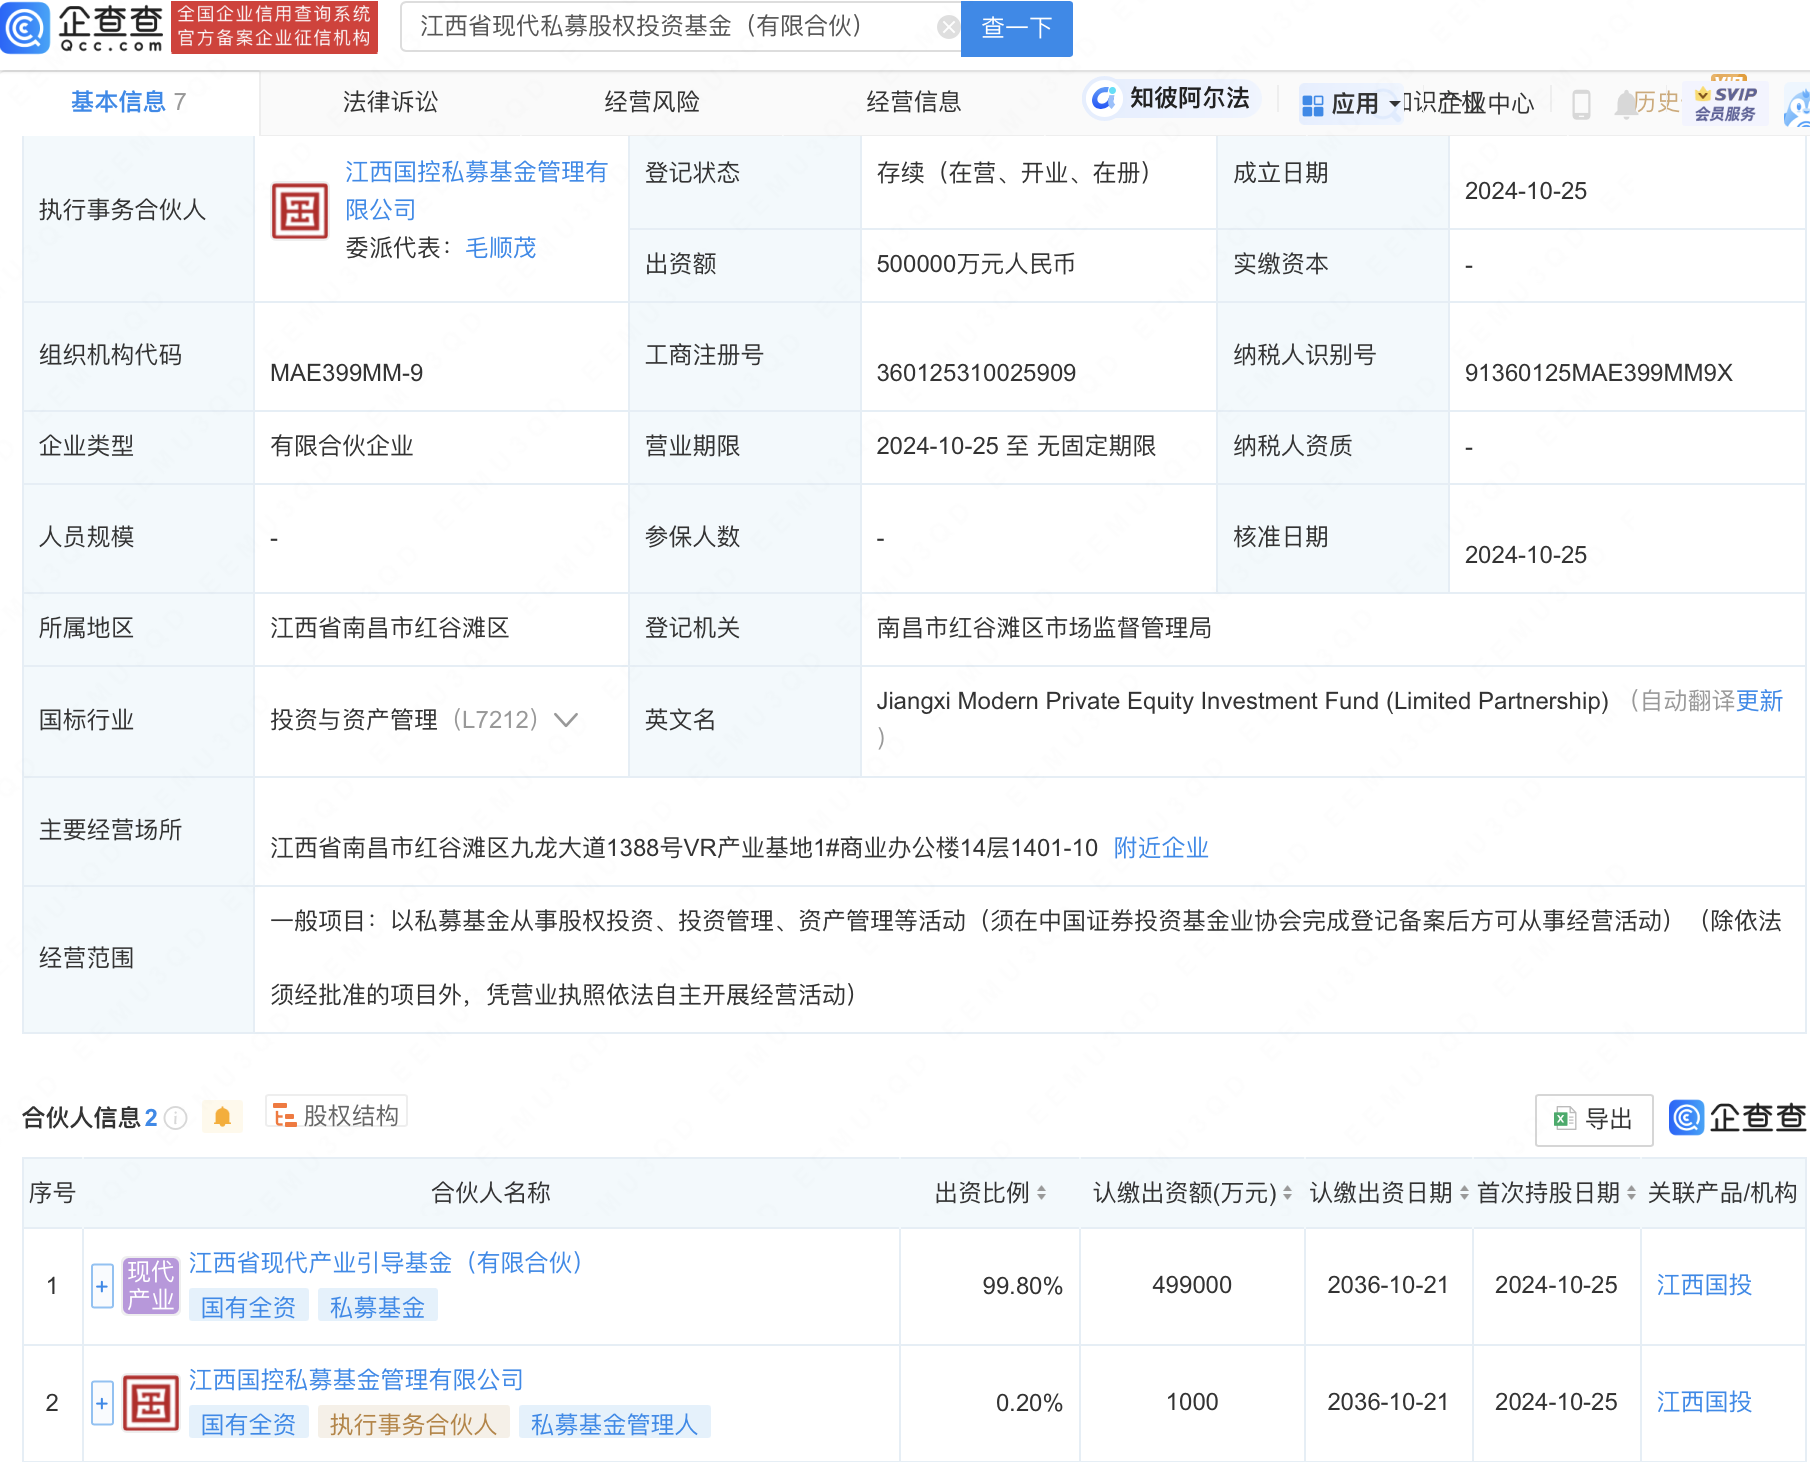The image size is (1810, 1462).
Task: Expand 国标行业 industry chevron dropdown
Action: click(x=566, y=720)
